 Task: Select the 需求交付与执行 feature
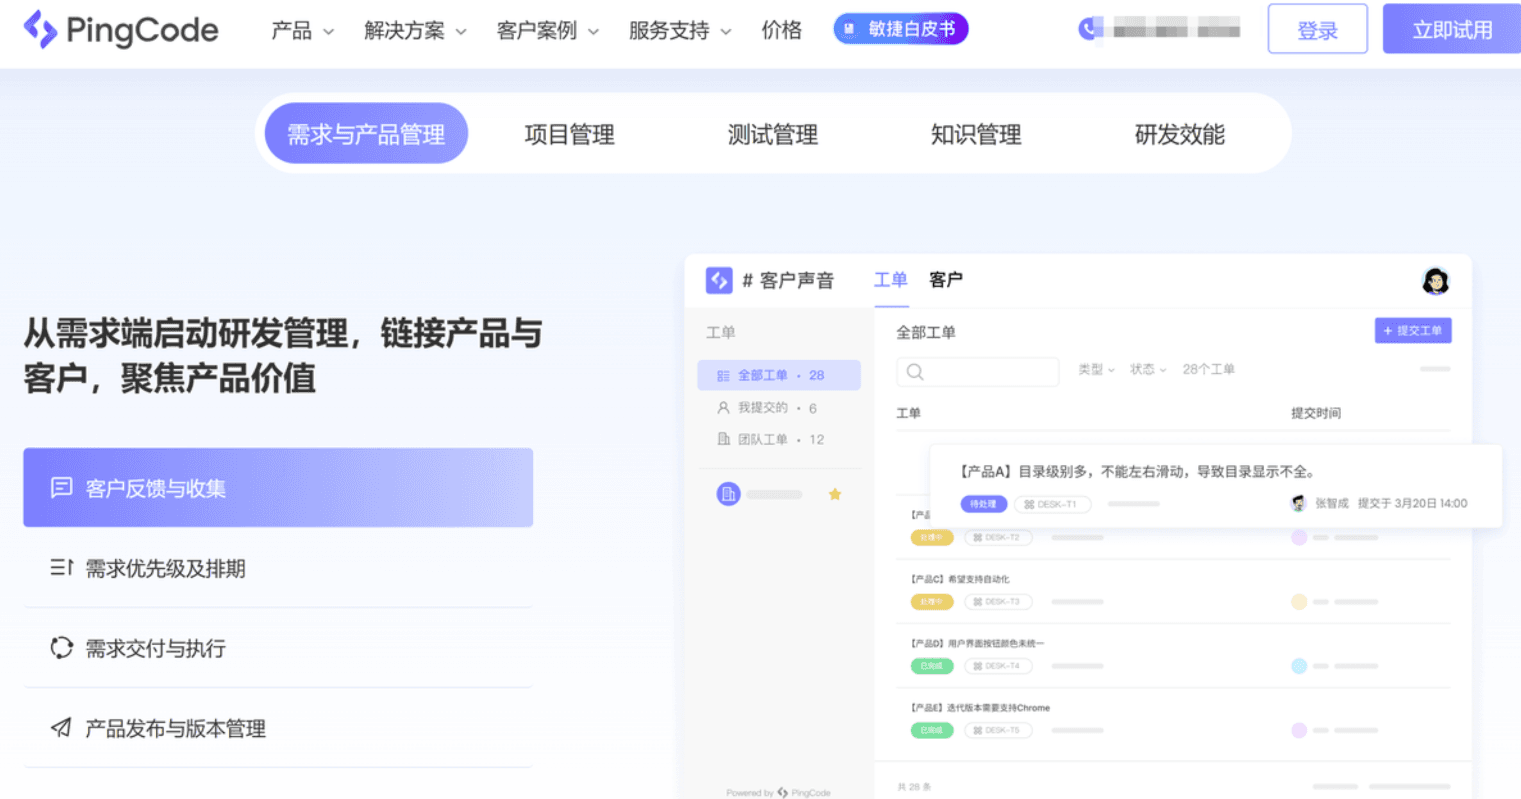click(x=278, y=648)
